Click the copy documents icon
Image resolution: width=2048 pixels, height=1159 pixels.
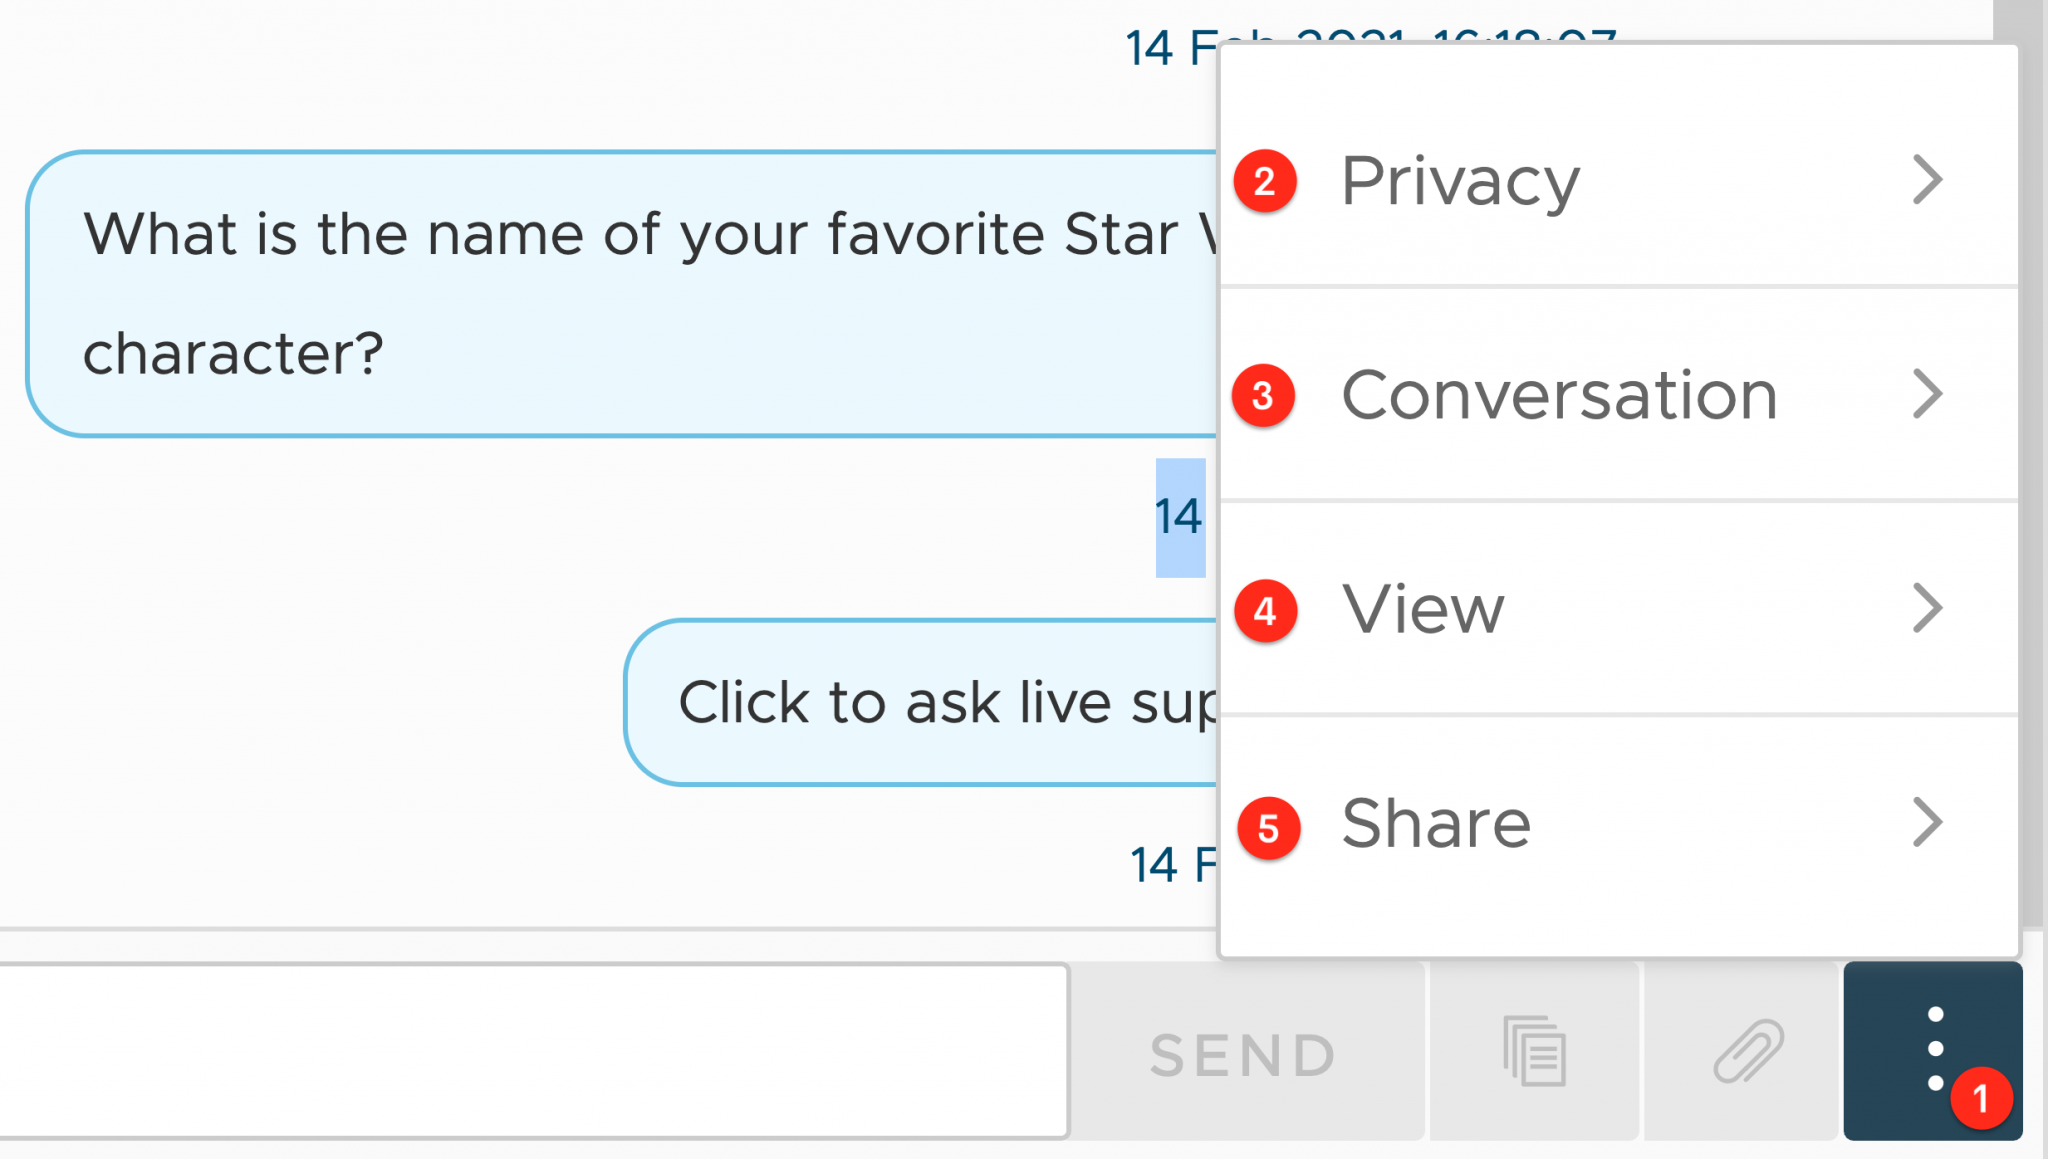1534,1051
